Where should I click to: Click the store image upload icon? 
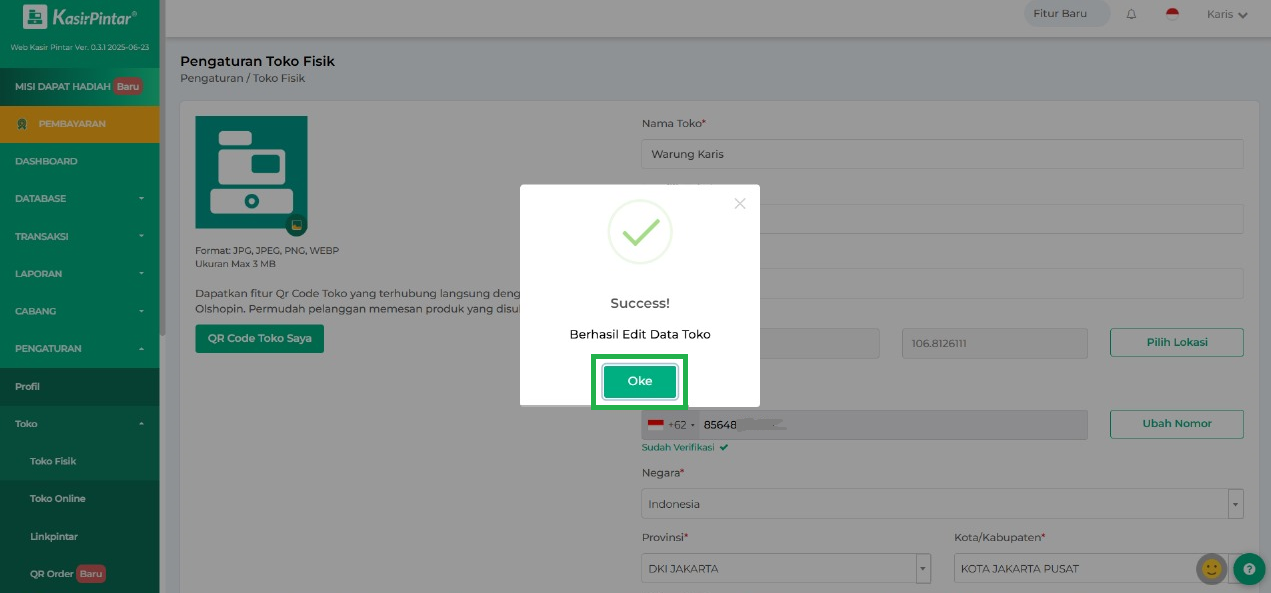point(296,225)
